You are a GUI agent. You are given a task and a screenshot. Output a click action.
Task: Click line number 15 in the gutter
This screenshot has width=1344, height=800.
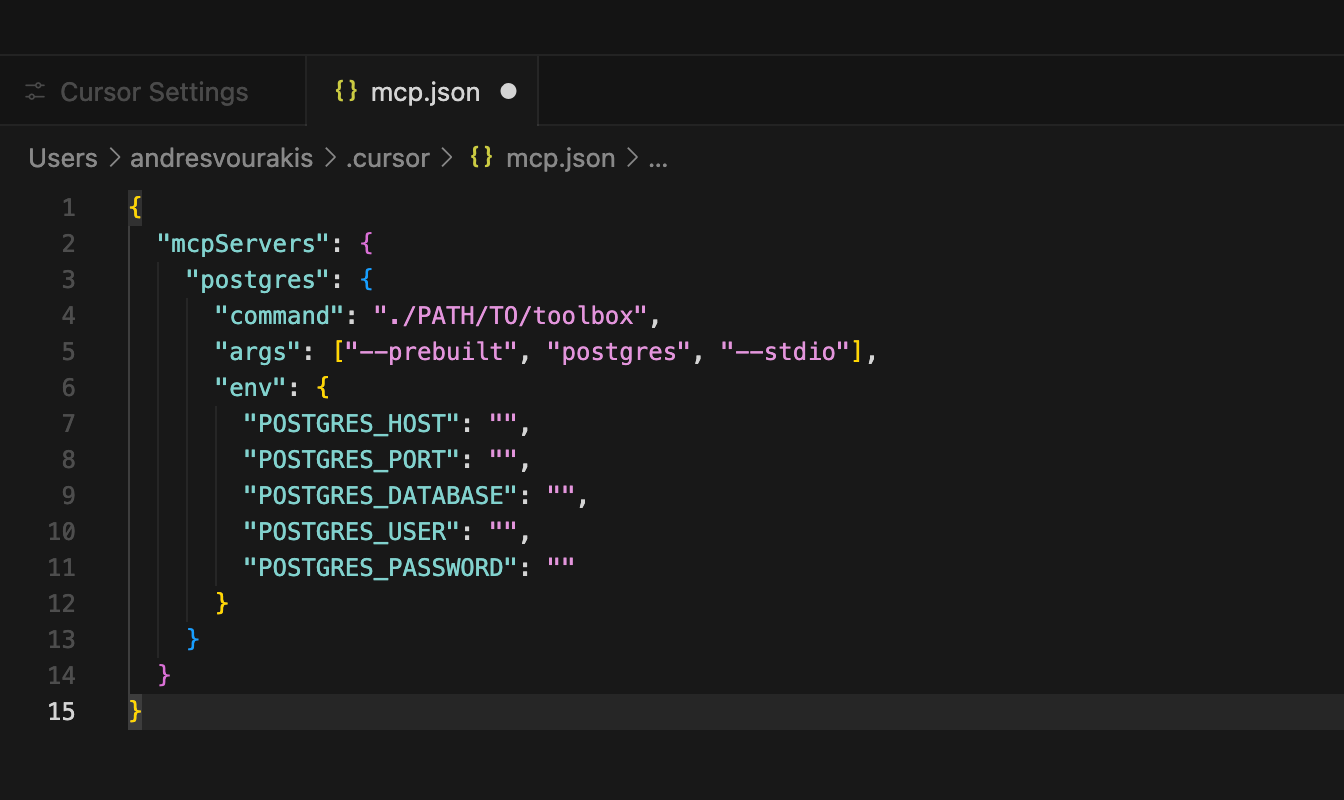60,711
